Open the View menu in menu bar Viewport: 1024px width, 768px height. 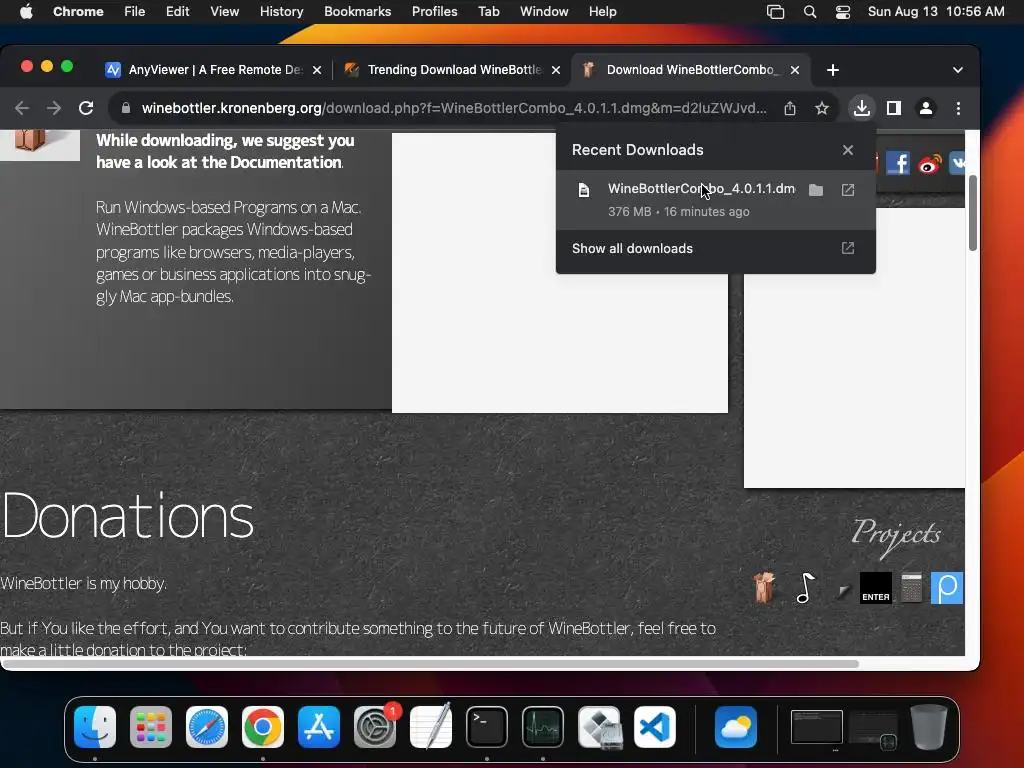coord(224,12)
